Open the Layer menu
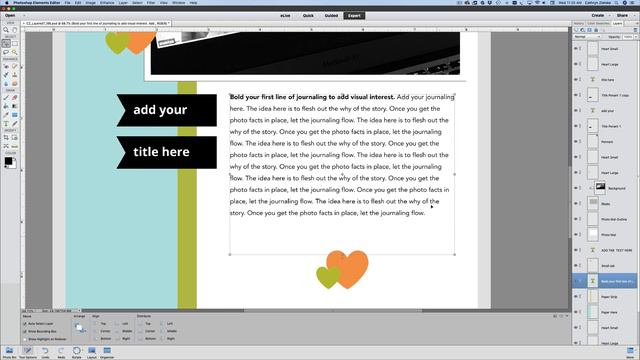 [123, 3]
